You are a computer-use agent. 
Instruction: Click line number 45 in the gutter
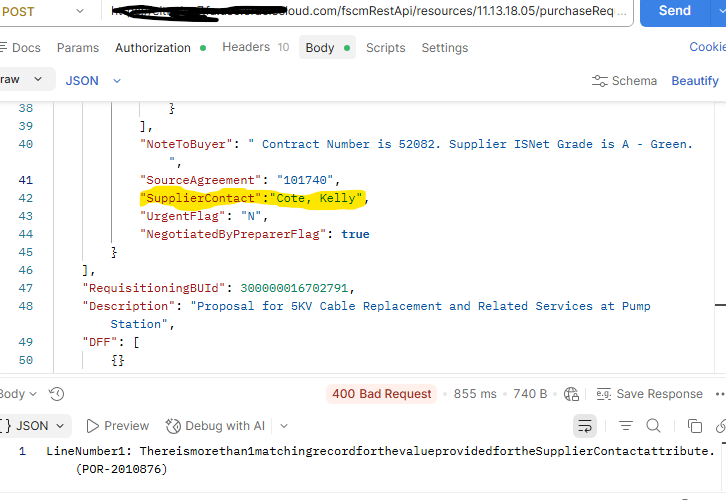pos(25,252)
